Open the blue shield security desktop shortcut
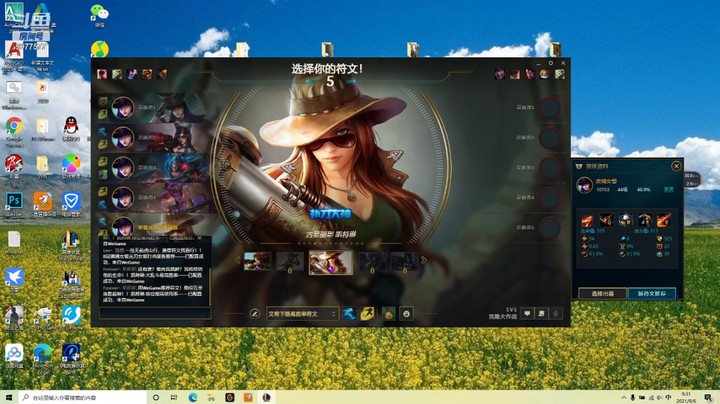Screen dimensions: 720x404 coord(71,204)
